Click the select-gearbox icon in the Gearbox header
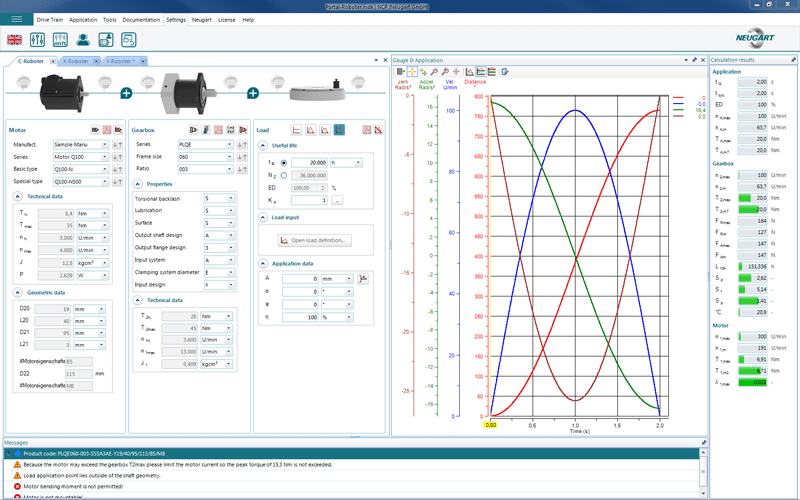 [x=193, y=130]
